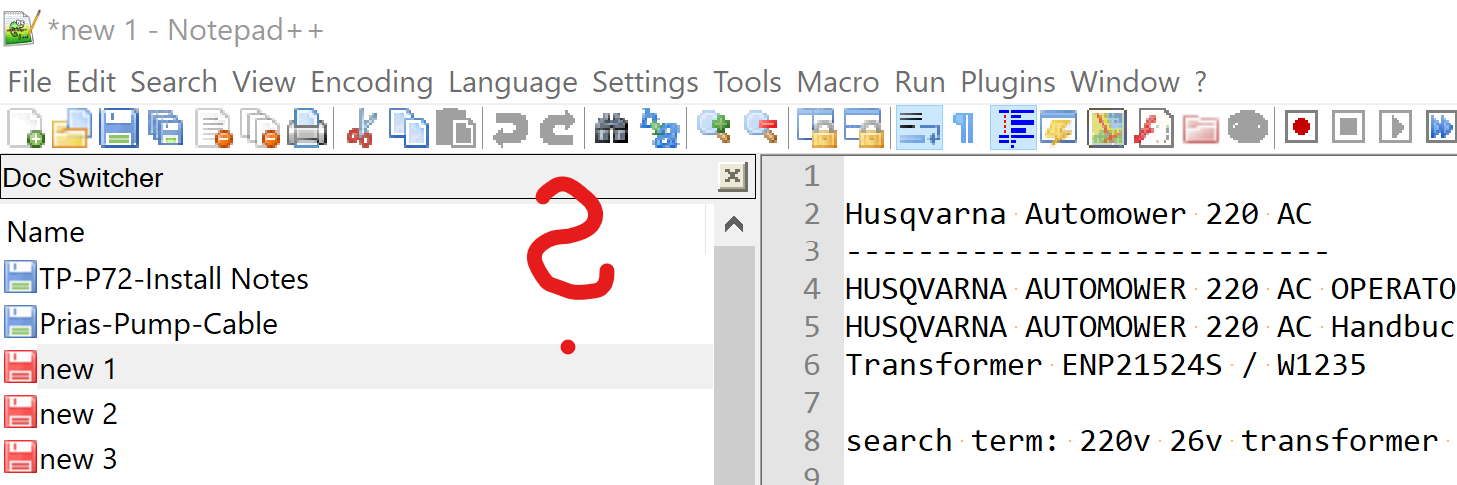Open the View menu
The image size is (1457, 485).
(264, 82)
